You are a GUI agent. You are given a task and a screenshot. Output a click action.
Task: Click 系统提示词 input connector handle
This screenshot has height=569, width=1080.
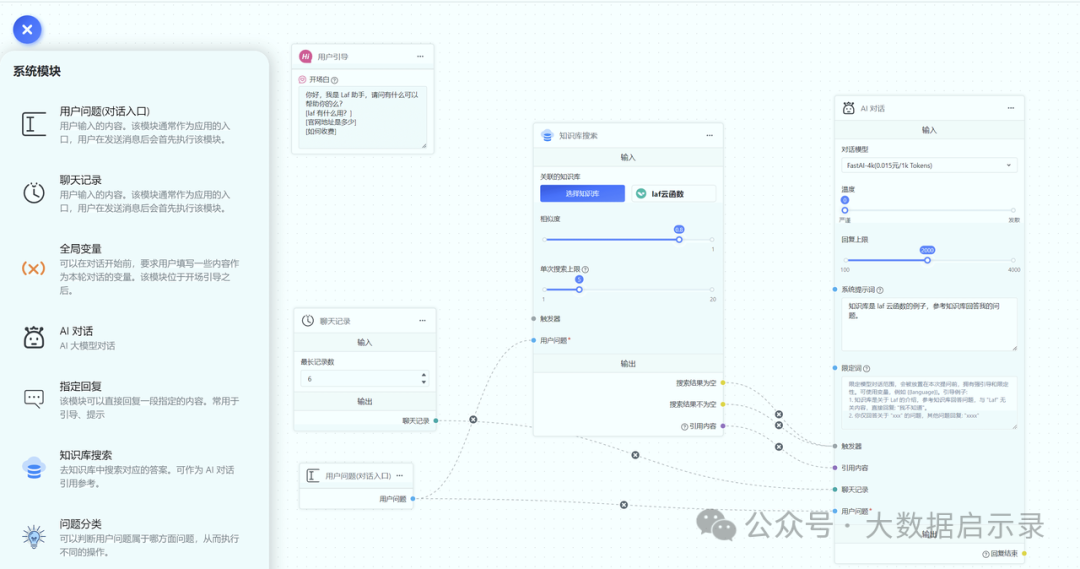click(835, 289)
